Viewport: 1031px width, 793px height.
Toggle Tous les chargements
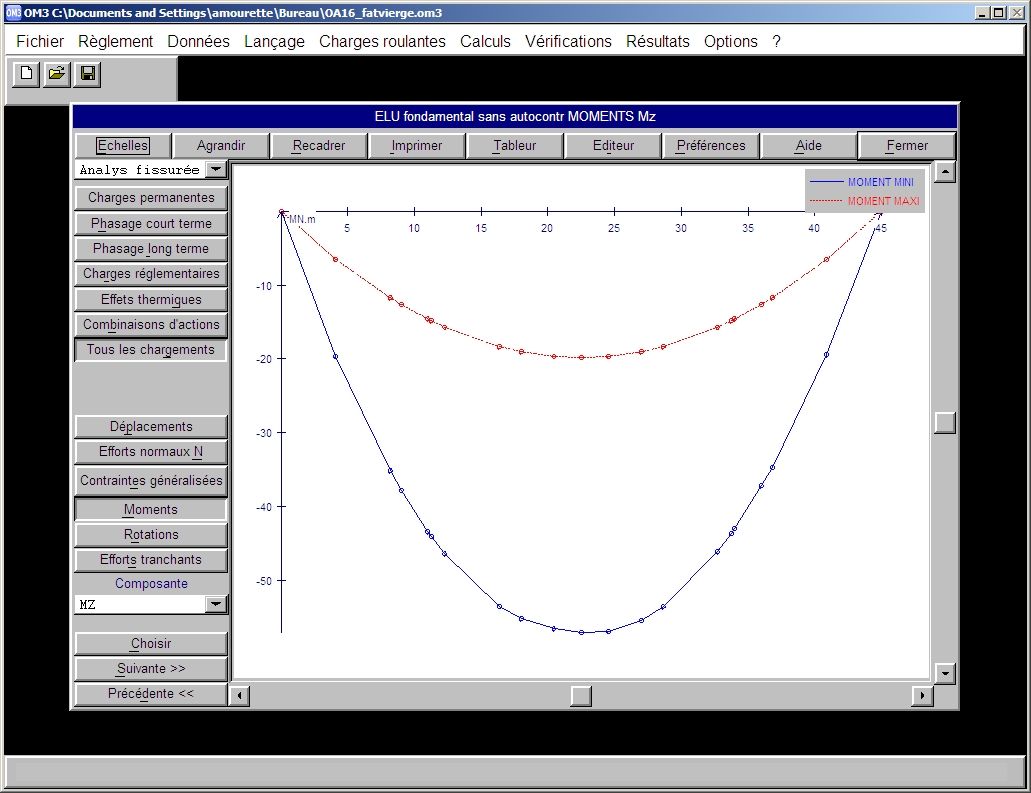[151, 350]
